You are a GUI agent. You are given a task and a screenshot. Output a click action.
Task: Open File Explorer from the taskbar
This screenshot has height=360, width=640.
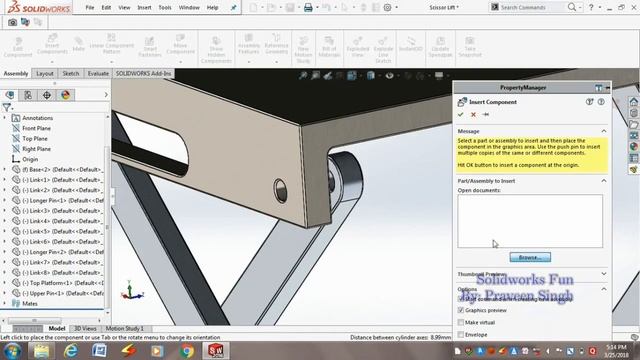(41, 351)
